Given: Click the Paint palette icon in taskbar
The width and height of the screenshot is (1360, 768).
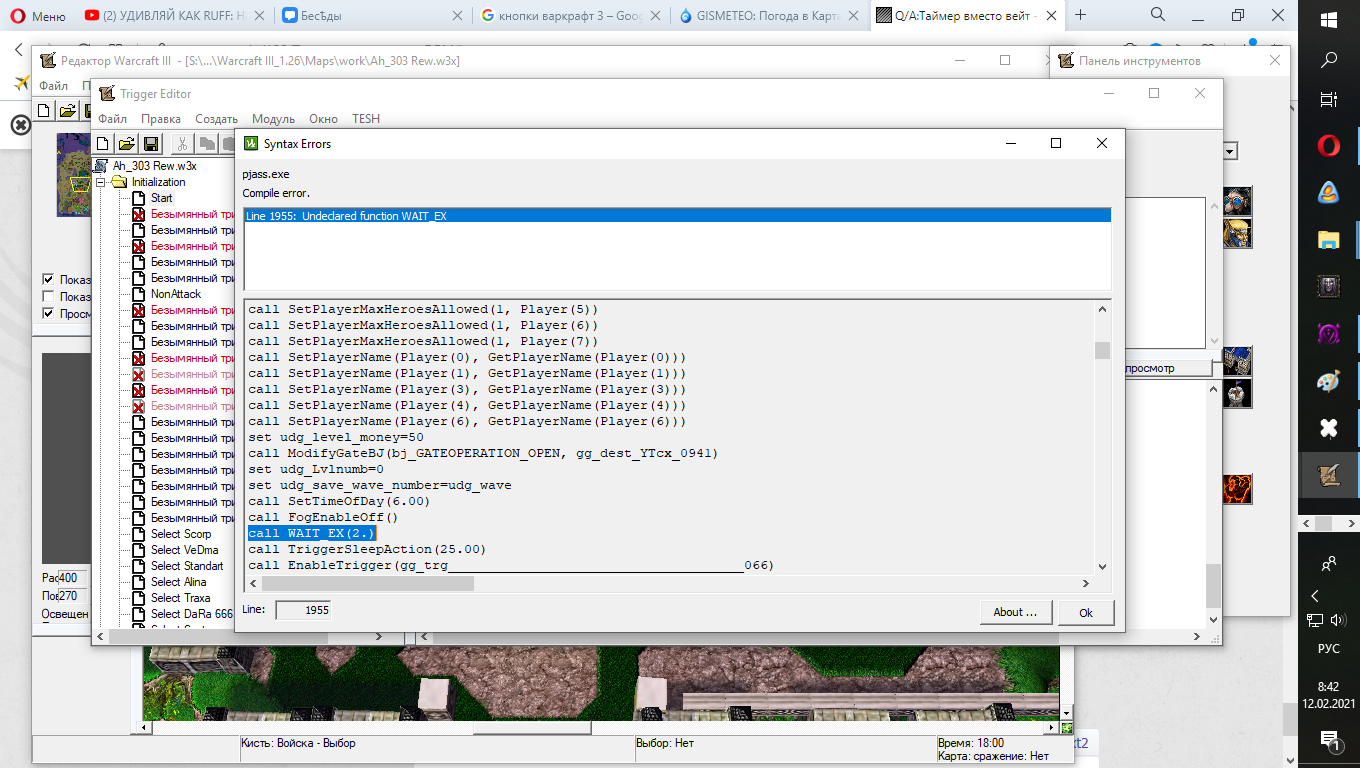Looking at the screenshot, I should tap(1328, 382).
